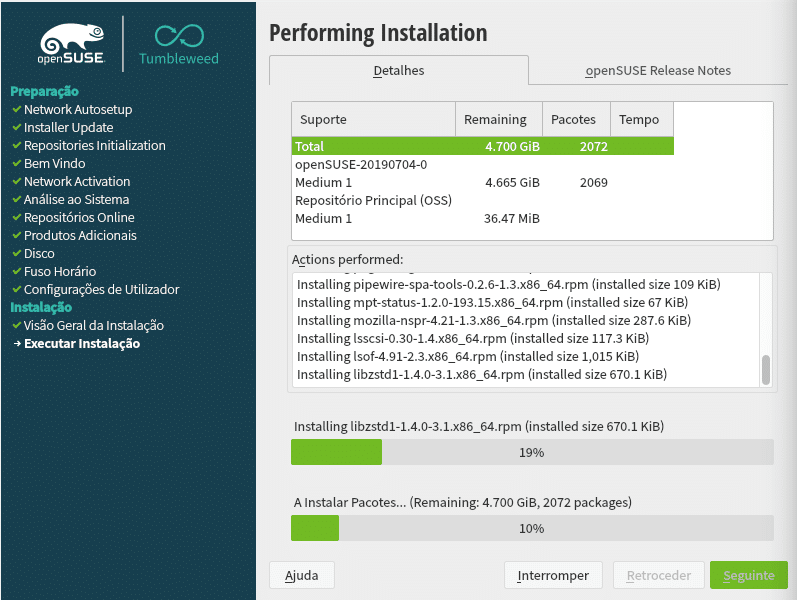Click the 36.47 MiB remaining cell
Image resolution: width=797 pixels, height=600 pixels.
[511, 219]
